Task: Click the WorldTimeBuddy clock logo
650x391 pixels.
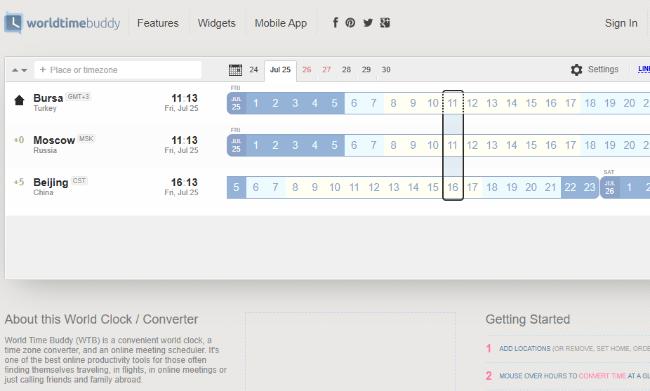Action: point(13,23)
